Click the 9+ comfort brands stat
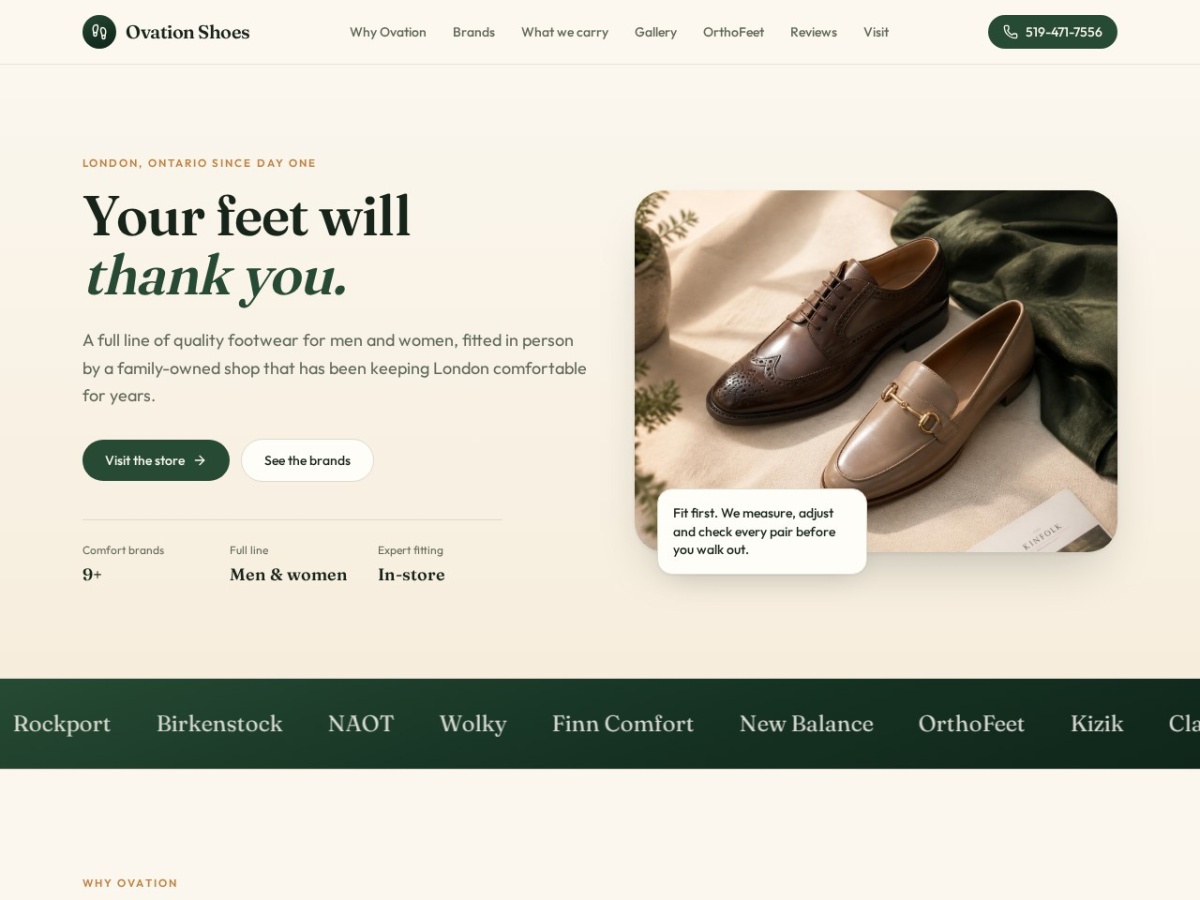 coord(123,564)
